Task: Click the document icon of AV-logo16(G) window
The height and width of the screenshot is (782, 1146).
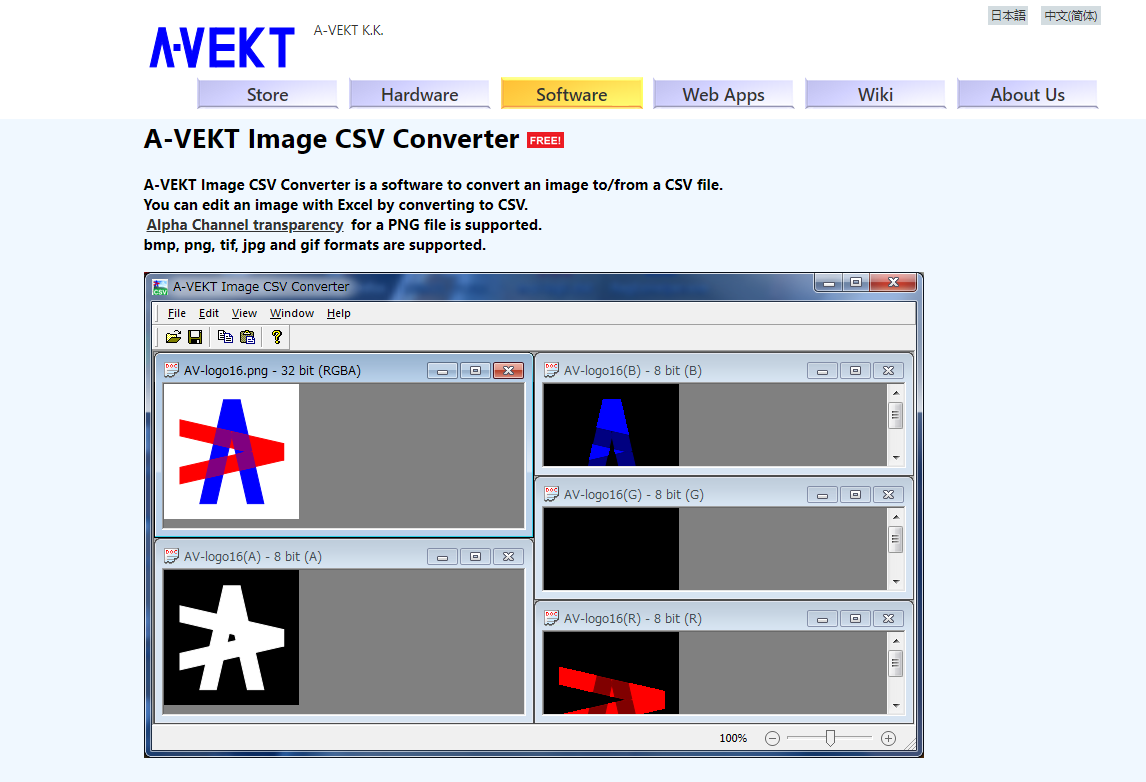Action: pyautogui.click(x=552, y=494)
